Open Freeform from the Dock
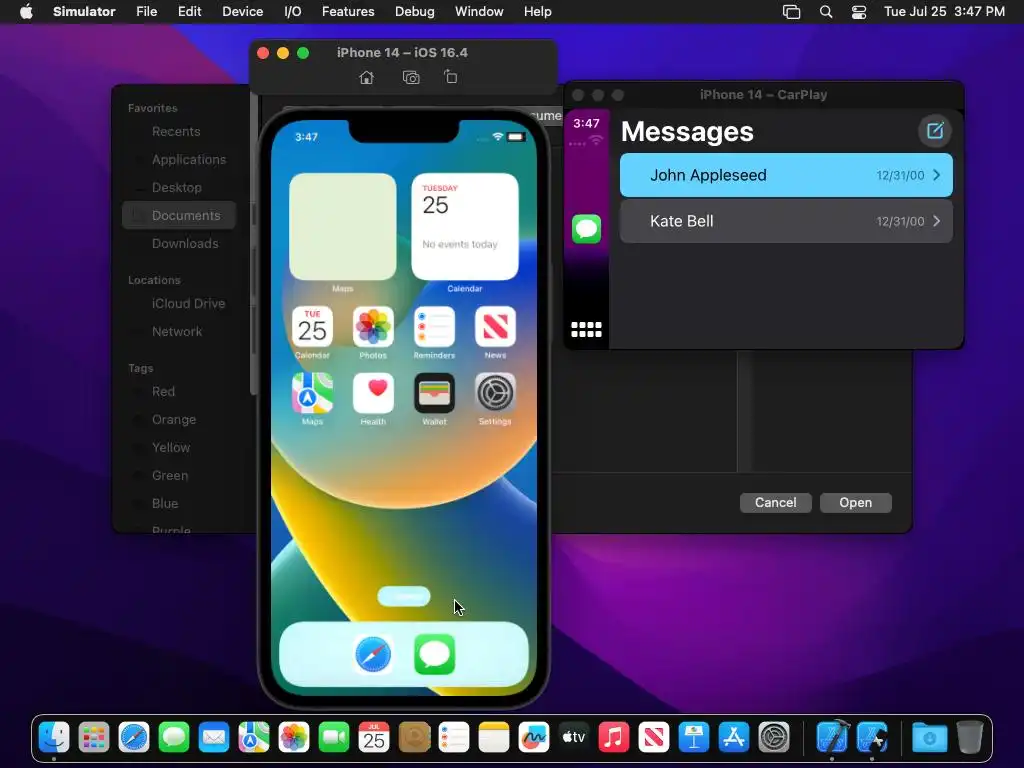The width and height of the screenshot is (1024, 768). (x=534, y=738)
